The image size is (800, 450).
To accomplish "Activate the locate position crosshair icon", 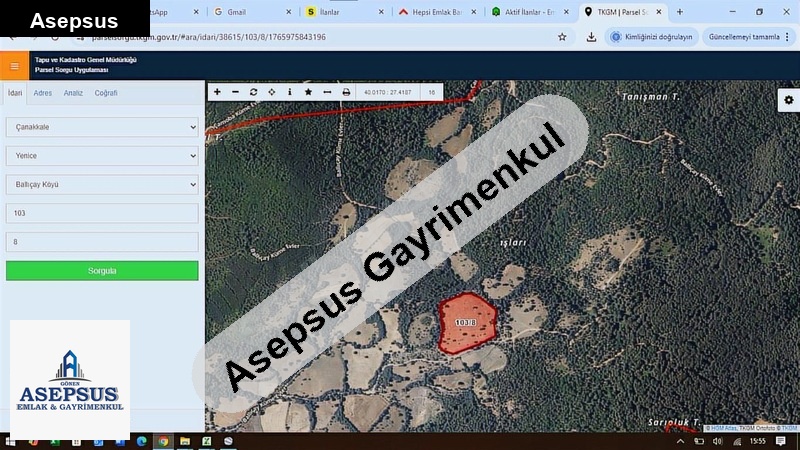I will [272, 92].
